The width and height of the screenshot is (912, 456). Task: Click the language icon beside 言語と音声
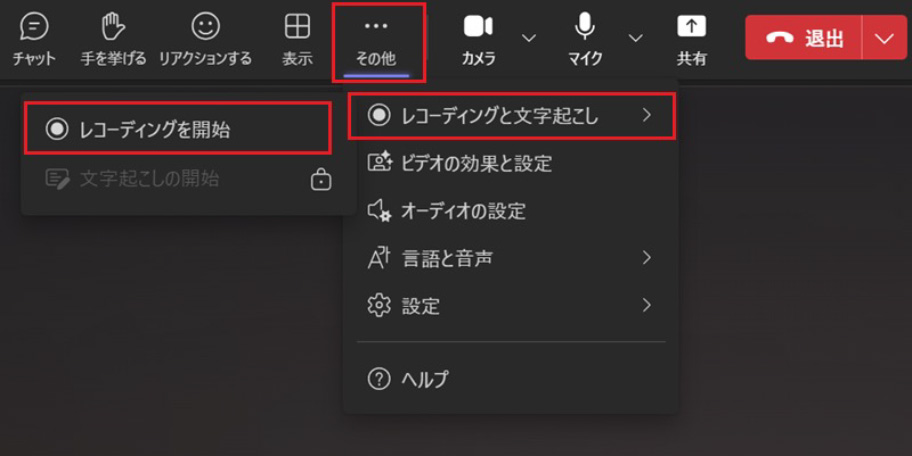click(x=379, y=258)
